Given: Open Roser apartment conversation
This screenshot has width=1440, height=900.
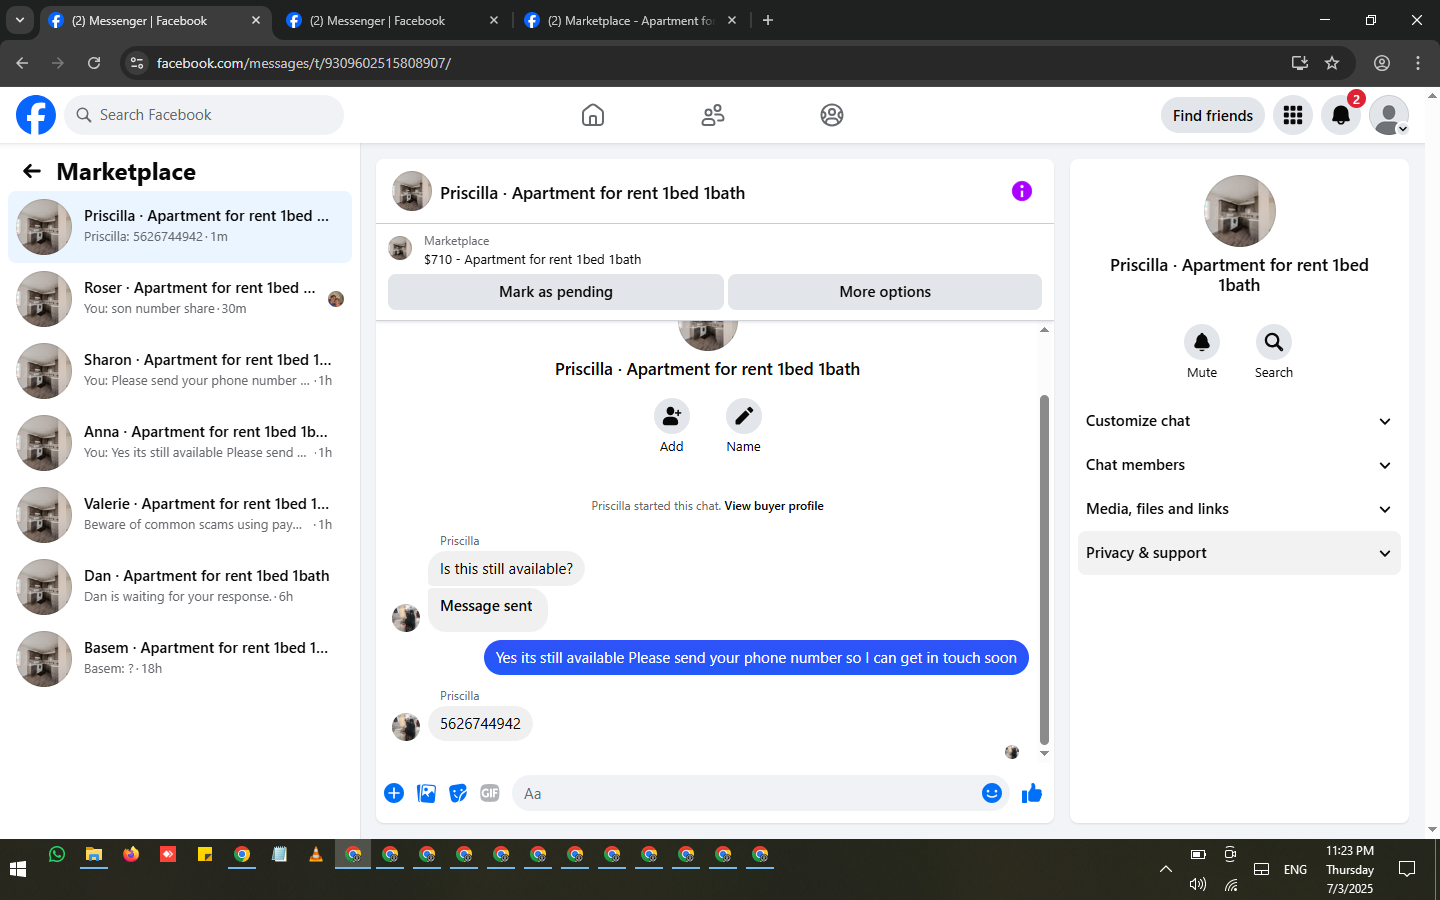Looking at the screenshot, I should 180,299.
